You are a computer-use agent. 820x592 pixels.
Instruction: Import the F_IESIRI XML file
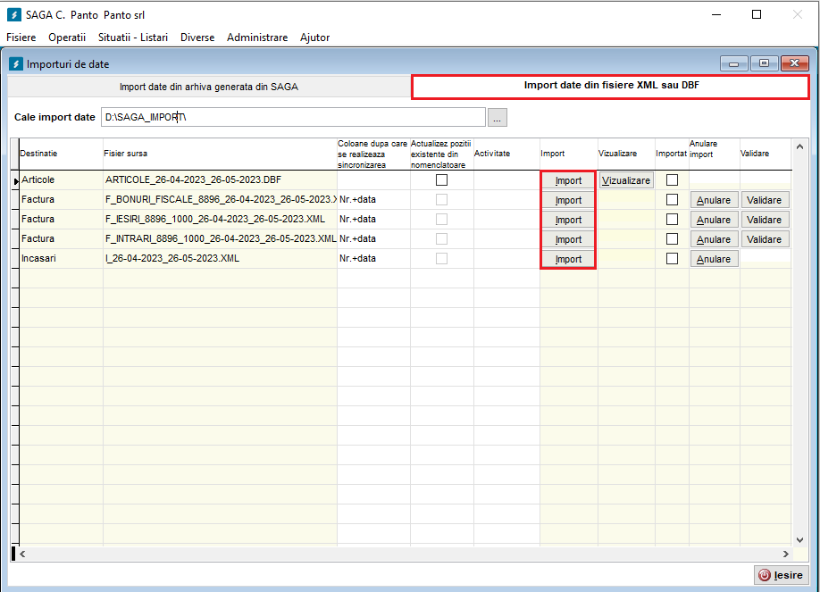[x=568, y=220]
